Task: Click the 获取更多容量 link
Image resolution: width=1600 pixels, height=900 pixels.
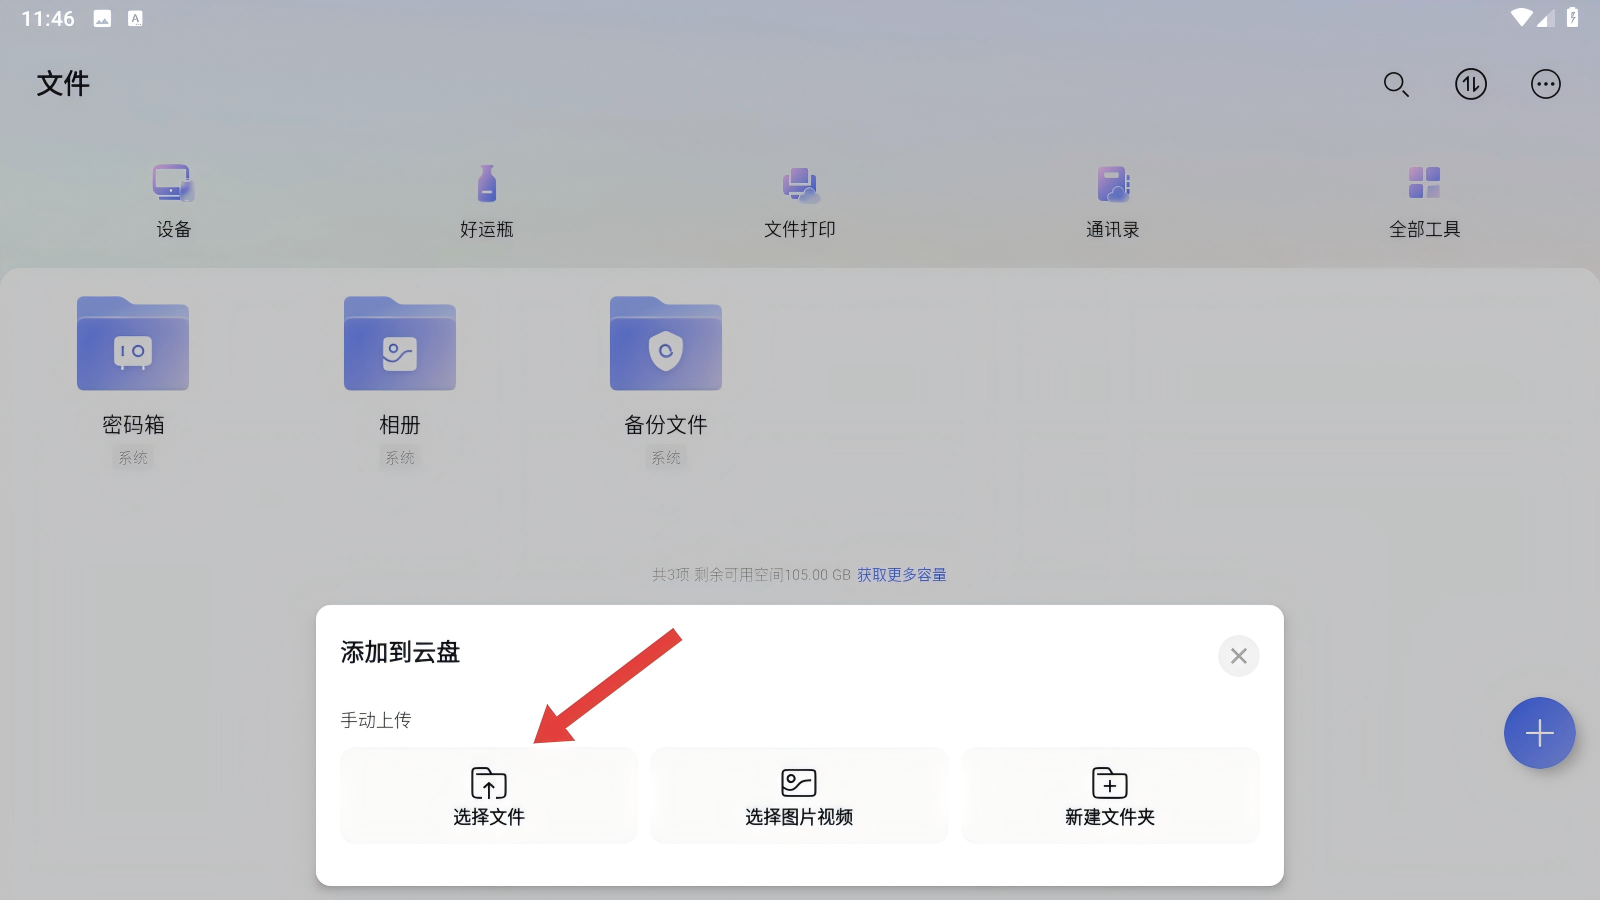Action: pyautogui.click(x=901, y=575)
